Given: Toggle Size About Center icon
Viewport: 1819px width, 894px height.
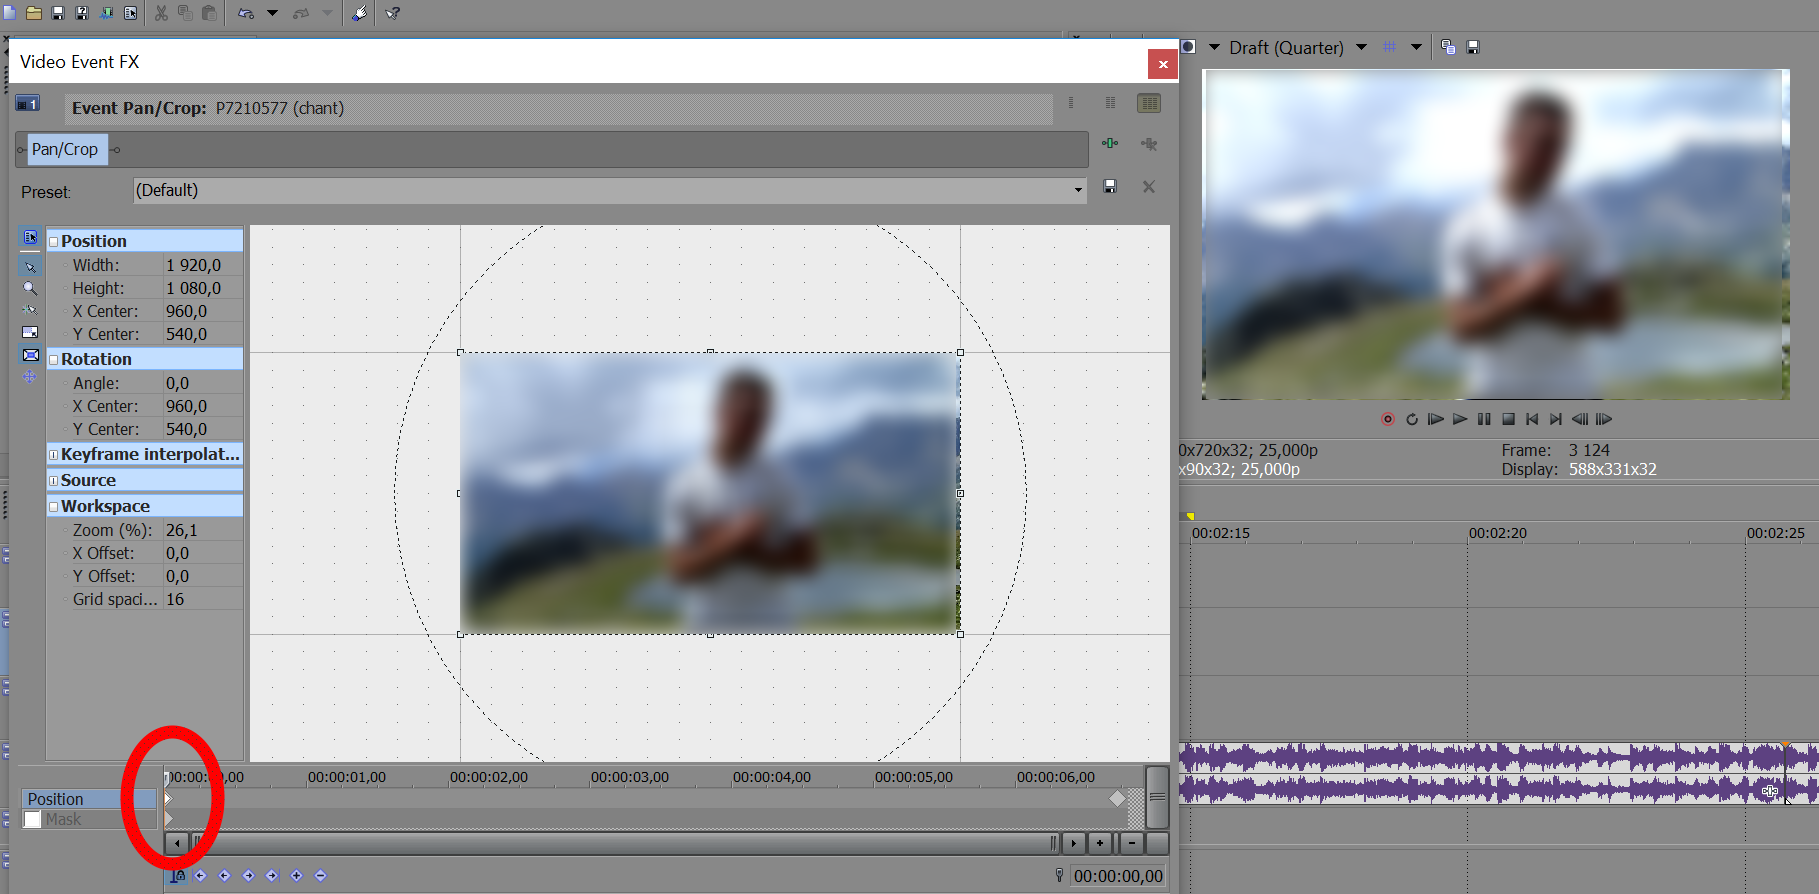Looking at the screenshot, I should pos(30,355).
